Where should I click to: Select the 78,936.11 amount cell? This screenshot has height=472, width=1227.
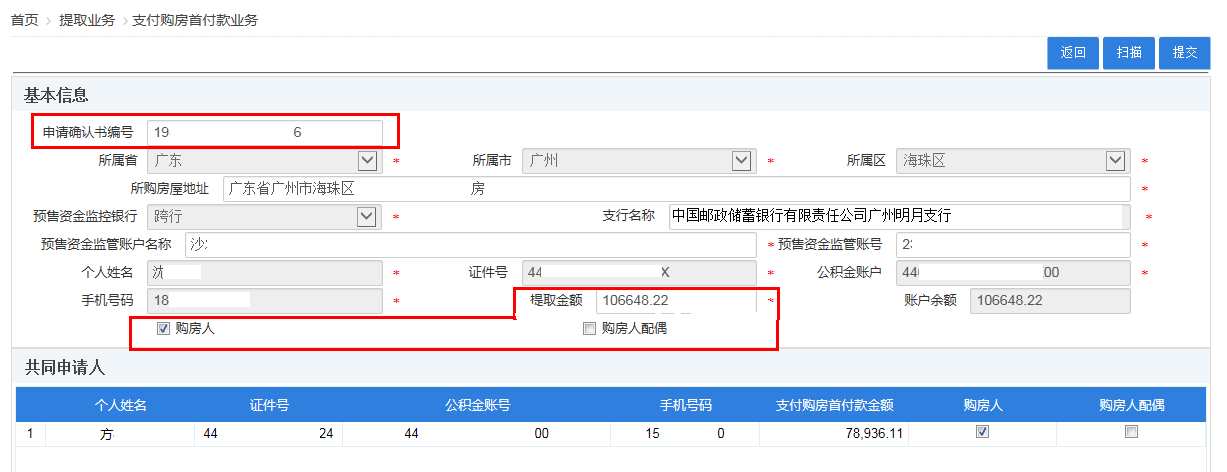point(835,434)
